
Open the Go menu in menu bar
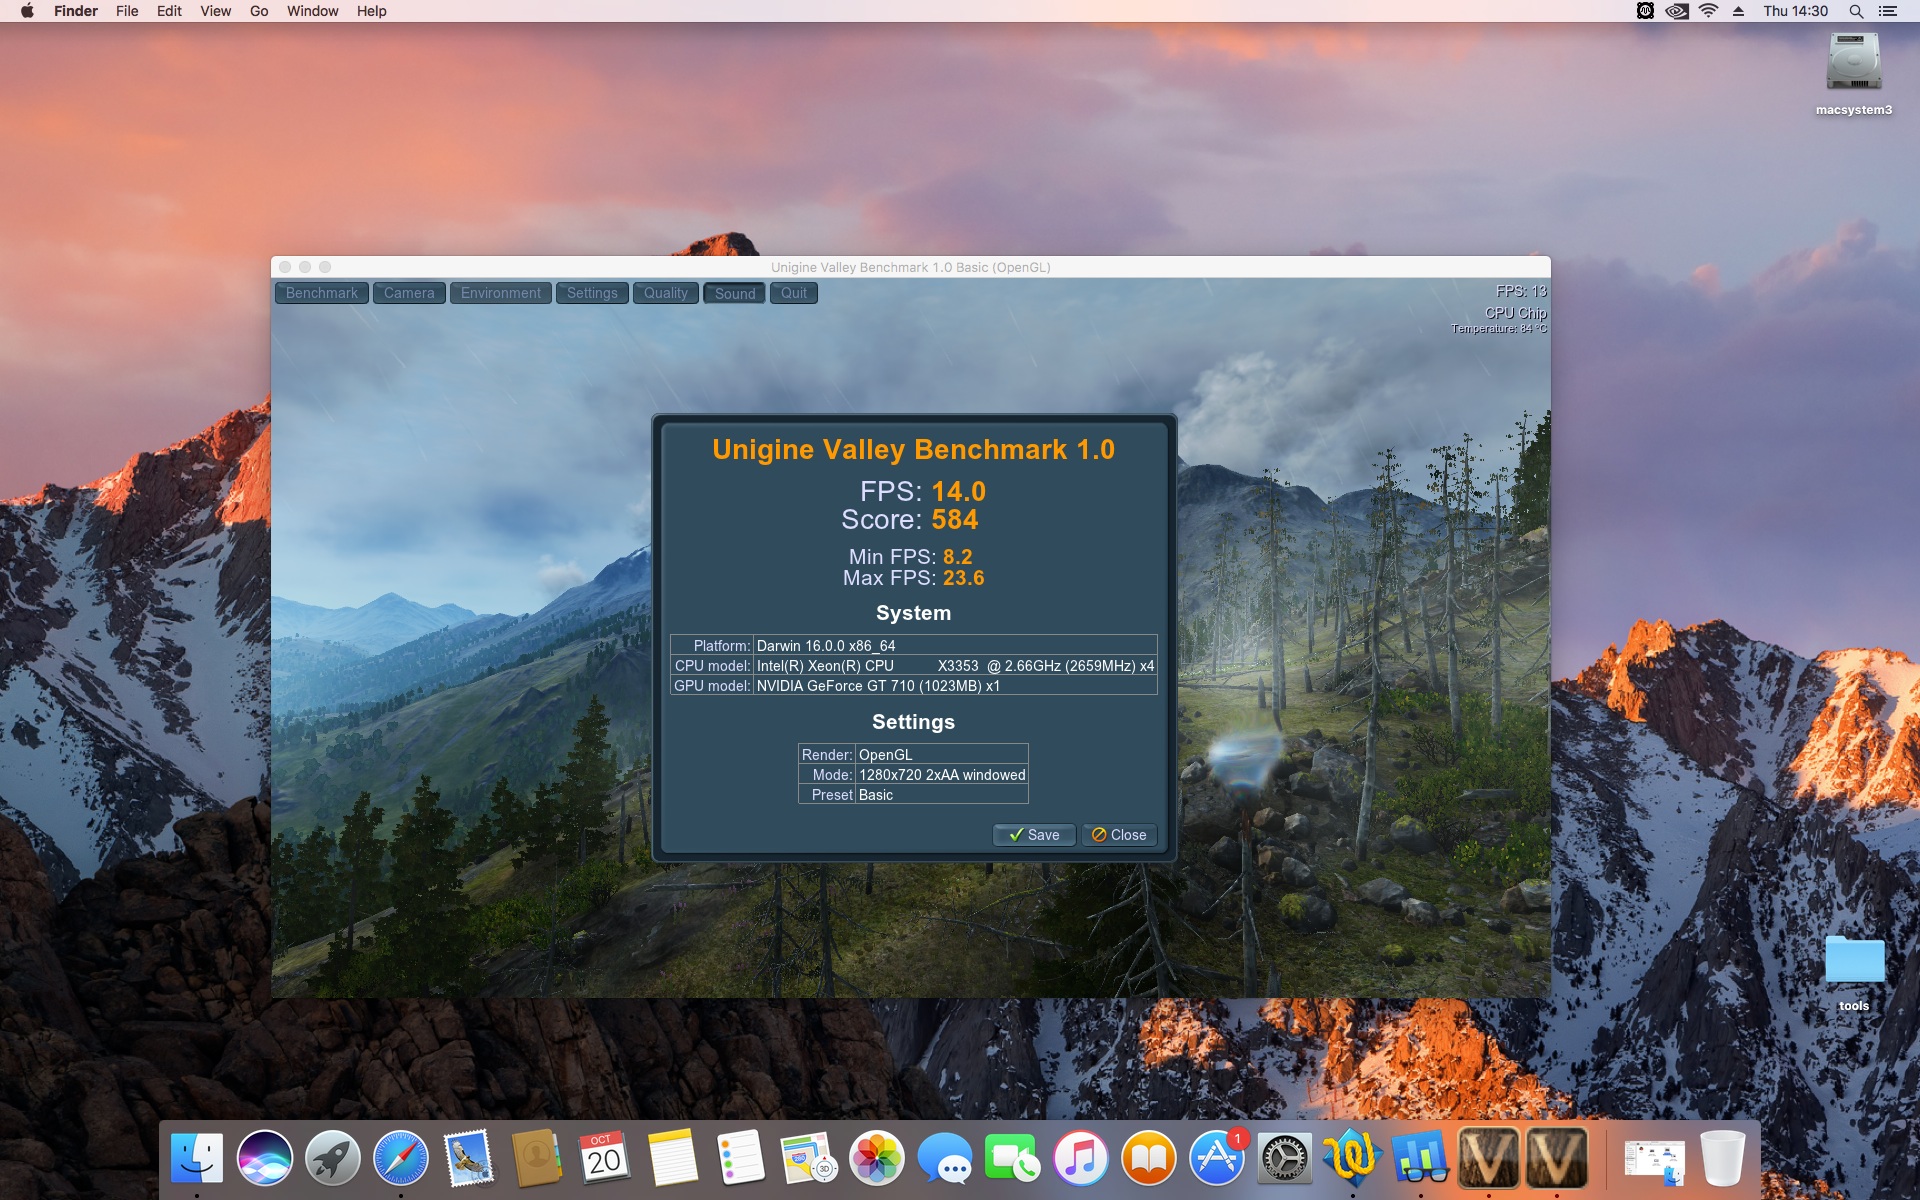(259, 11)
